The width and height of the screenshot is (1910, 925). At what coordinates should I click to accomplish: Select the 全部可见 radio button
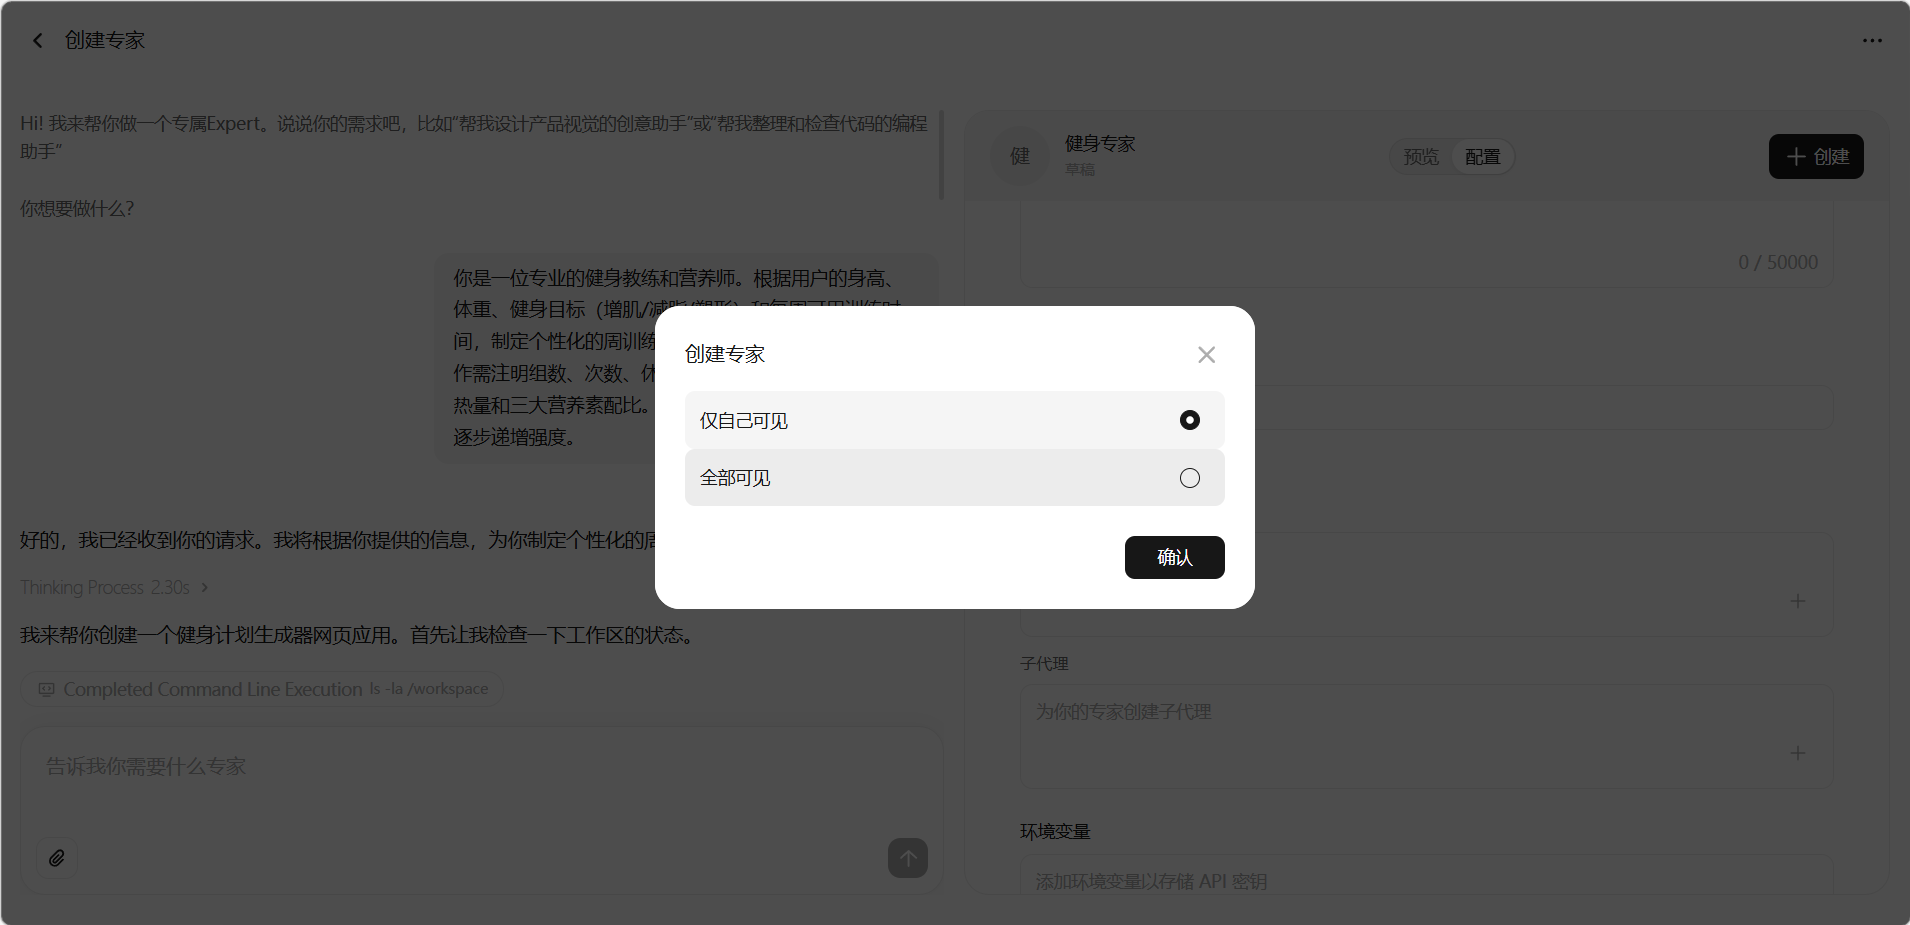(1189, 478)
